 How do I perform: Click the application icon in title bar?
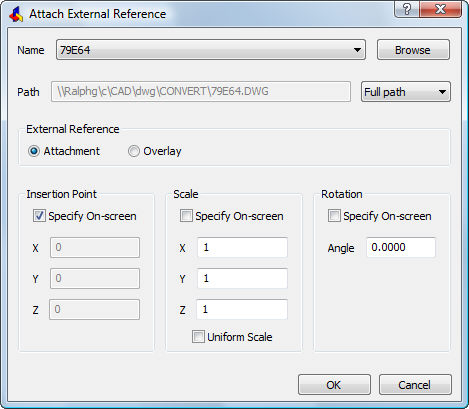[16, 14]
